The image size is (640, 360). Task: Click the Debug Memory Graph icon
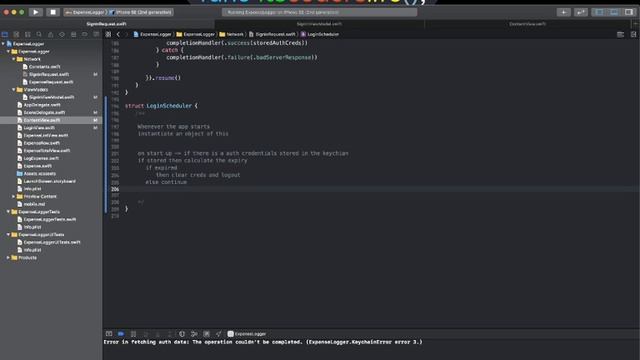[x=194, y=334]
